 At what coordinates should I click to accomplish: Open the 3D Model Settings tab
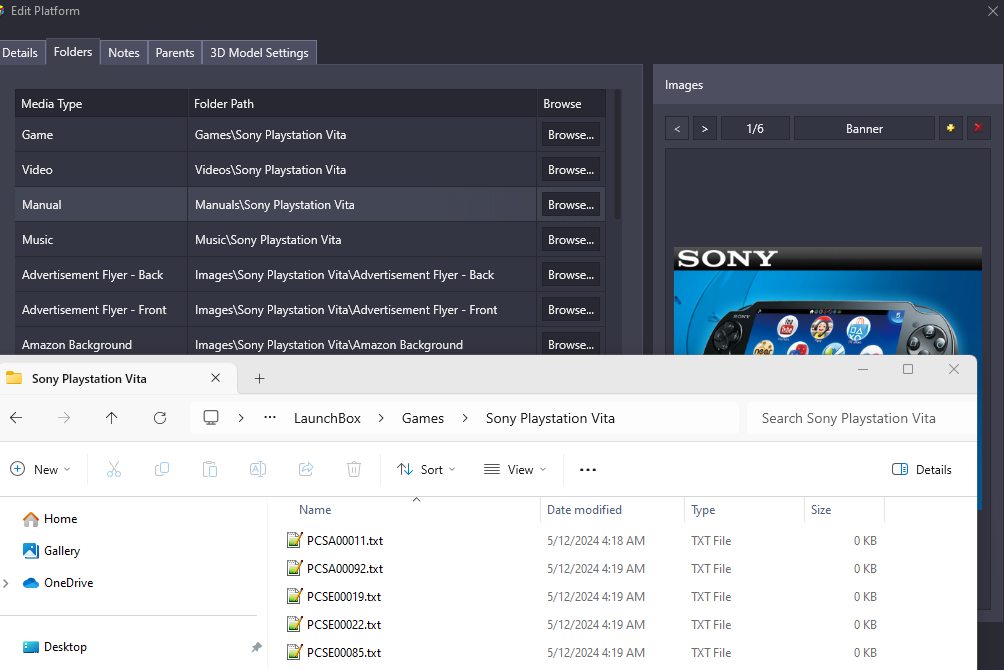click(259, 53)
